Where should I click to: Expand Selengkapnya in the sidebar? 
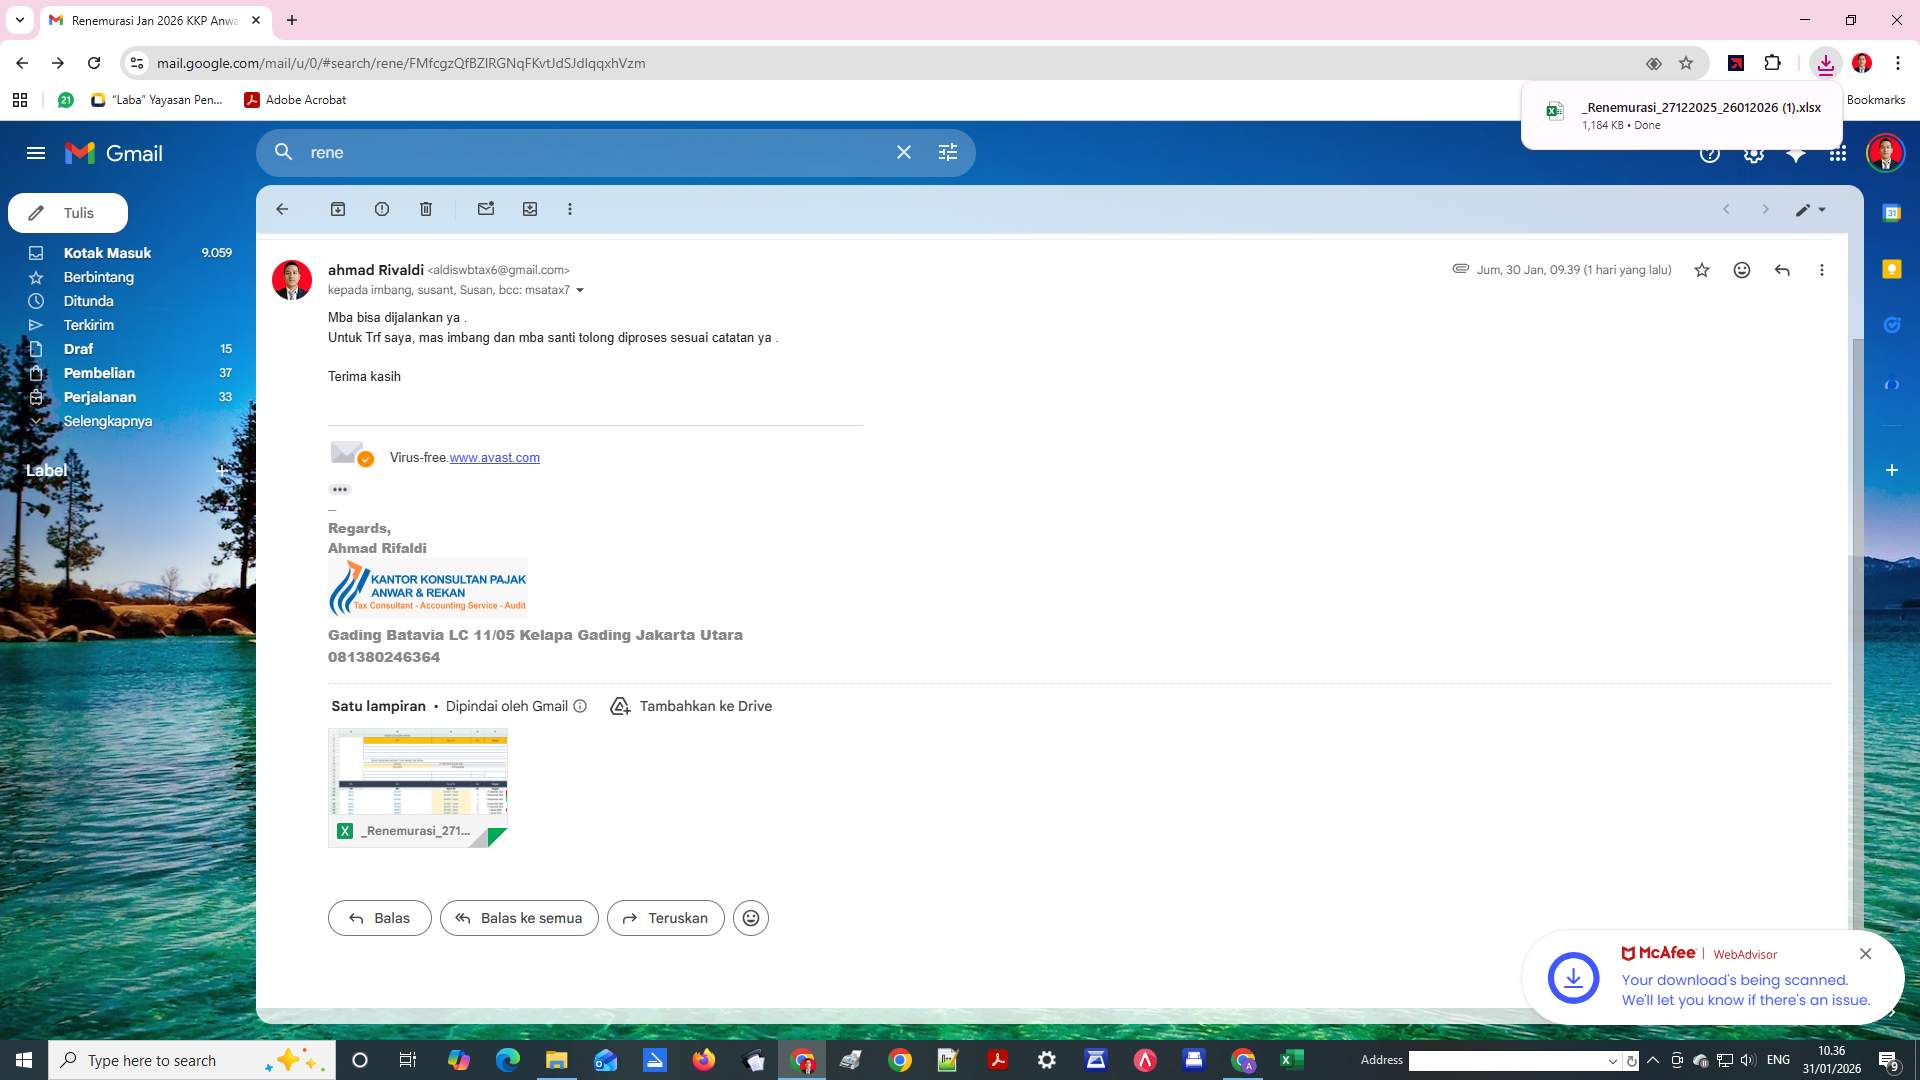[x=107, y=421]
